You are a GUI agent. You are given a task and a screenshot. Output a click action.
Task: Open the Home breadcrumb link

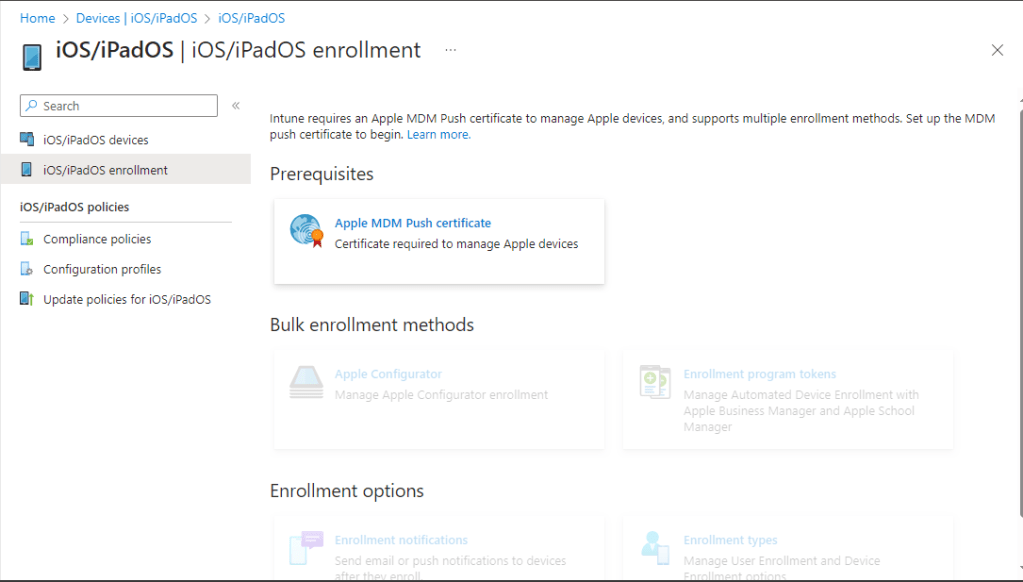pos(37,18)
